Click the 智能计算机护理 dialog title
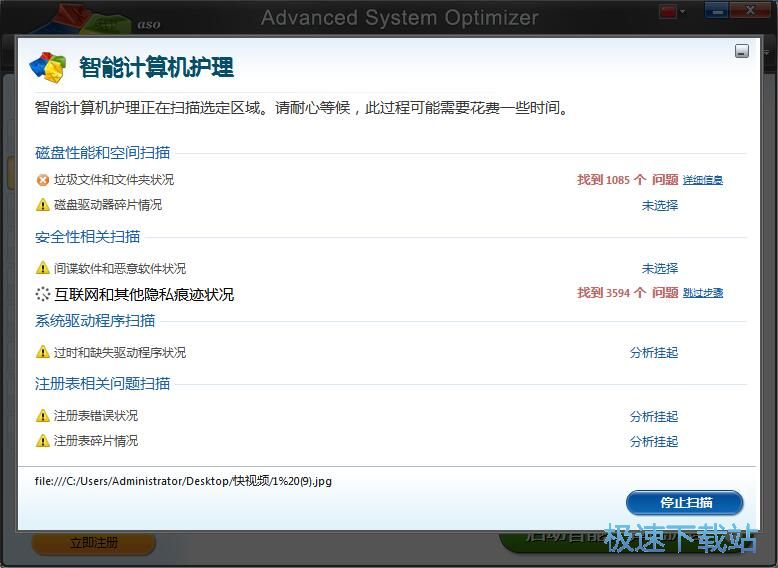The image size is (778, 568). (156, 67)
